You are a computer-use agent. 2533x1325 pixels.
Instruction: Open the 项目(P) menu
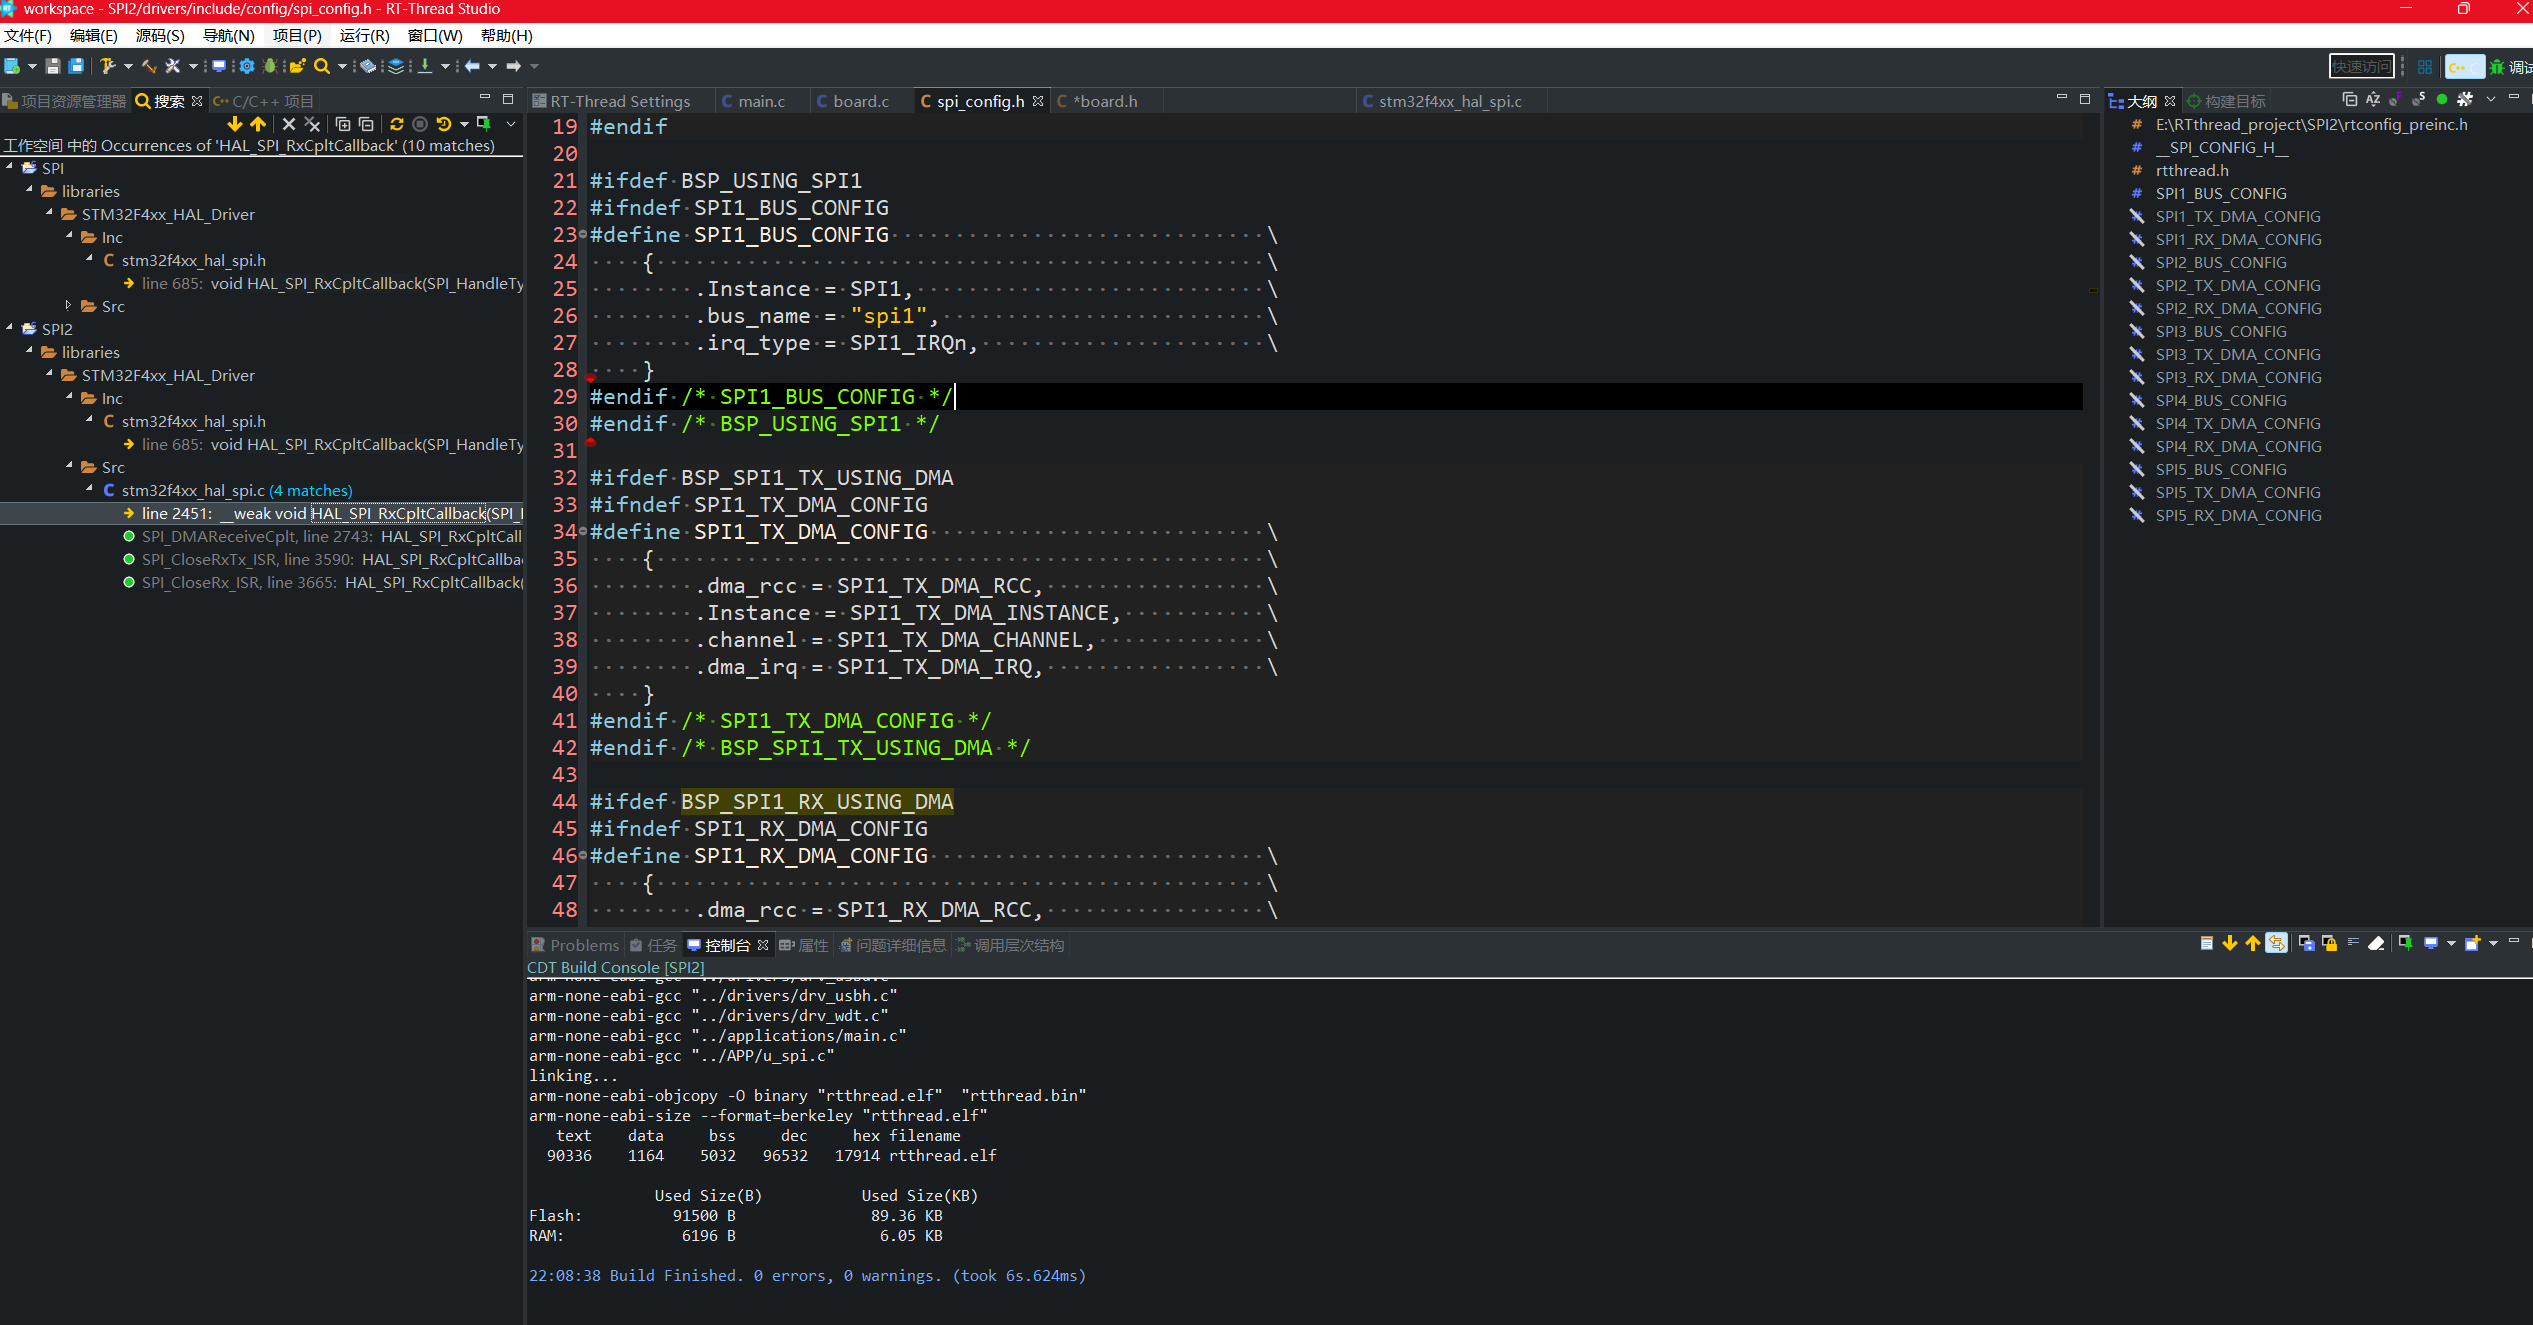[x=296, y=36]
